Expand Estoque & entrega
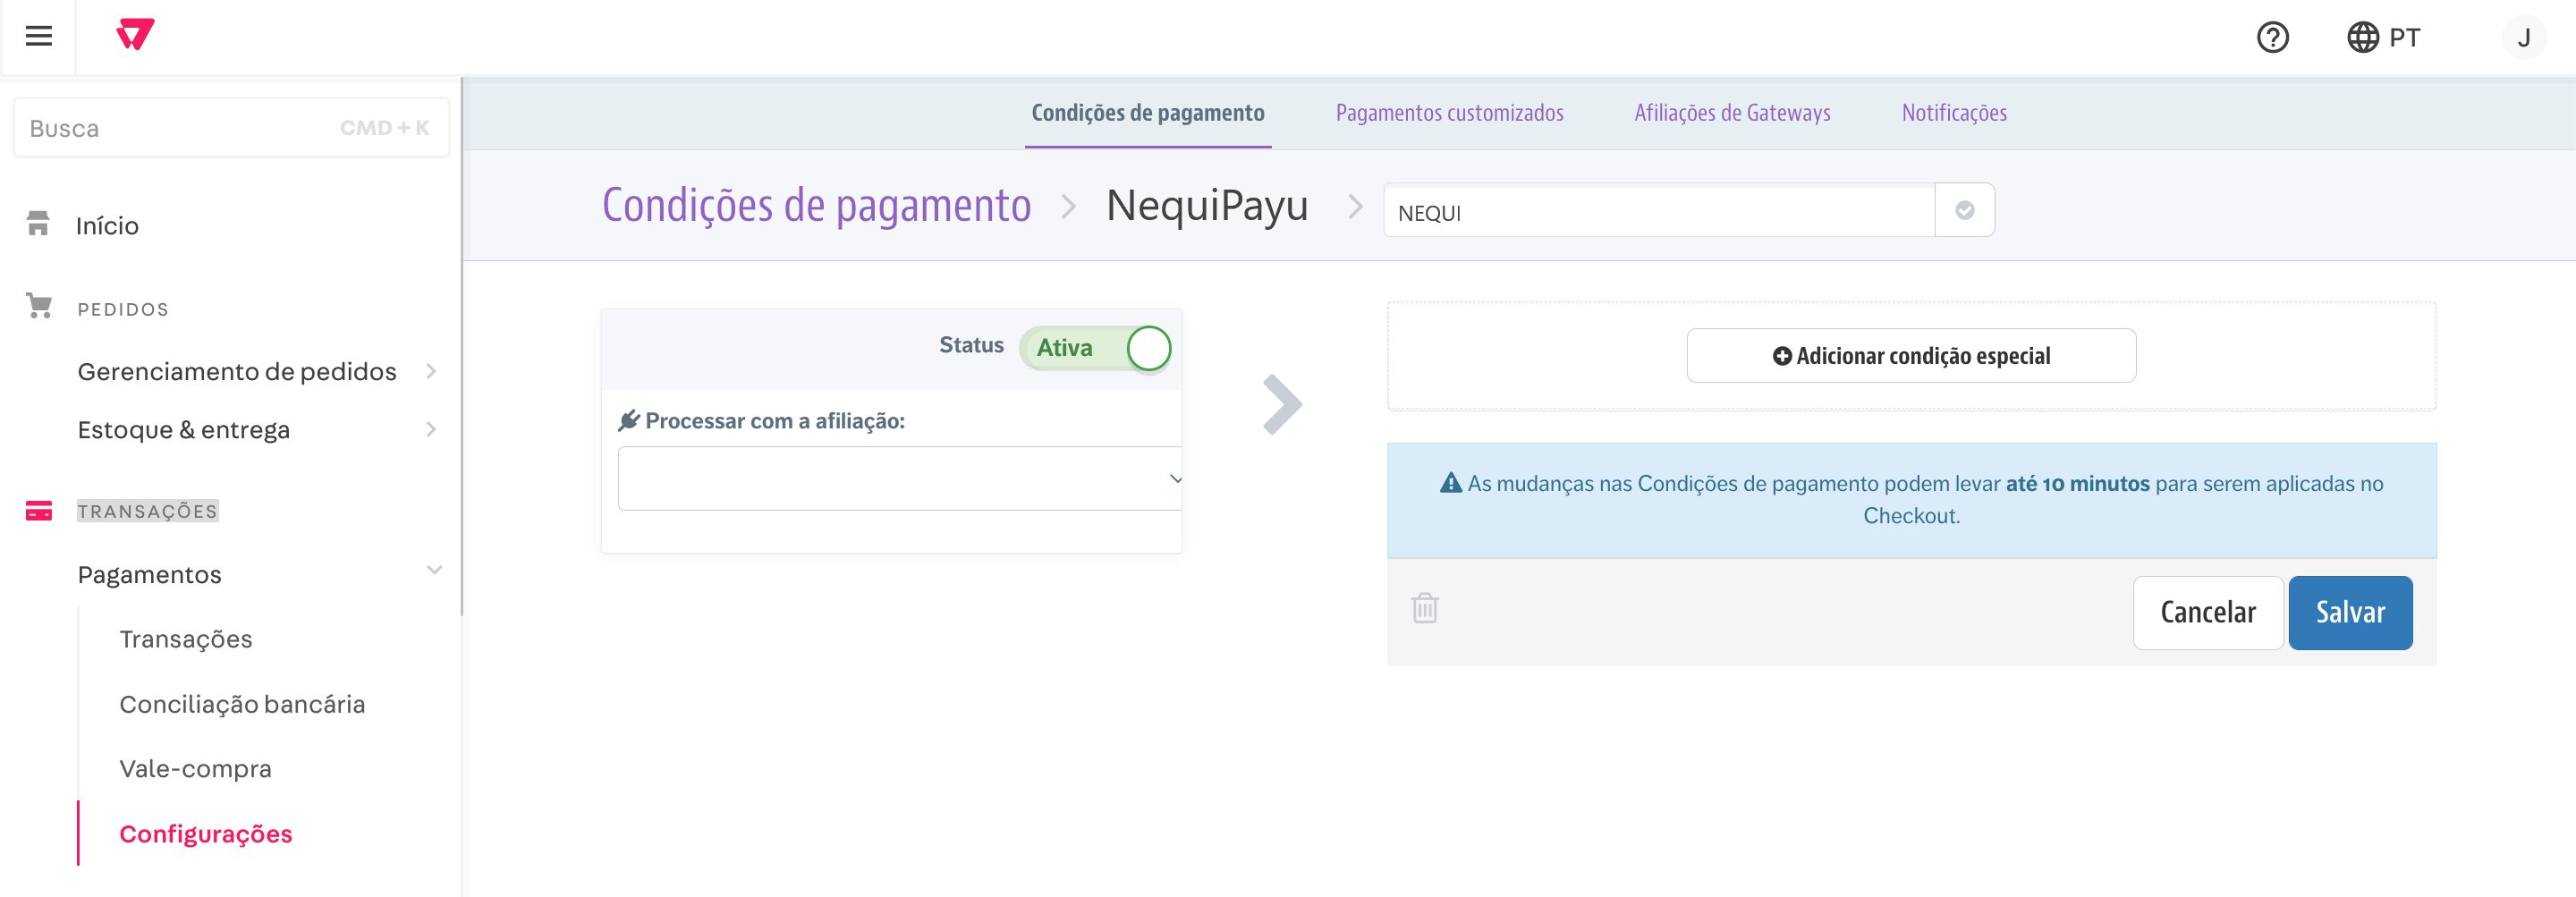 (x=257, y=430)
